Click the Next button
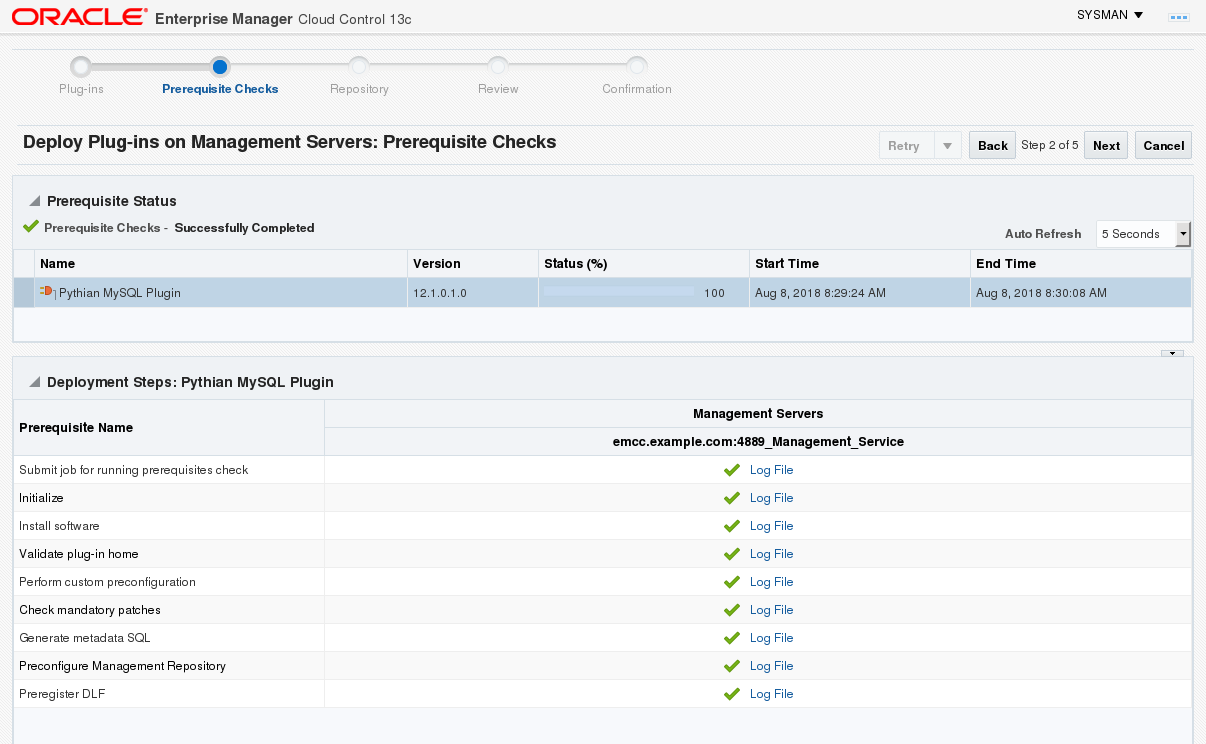The image size is (1206, 744). pos(1106,146)
